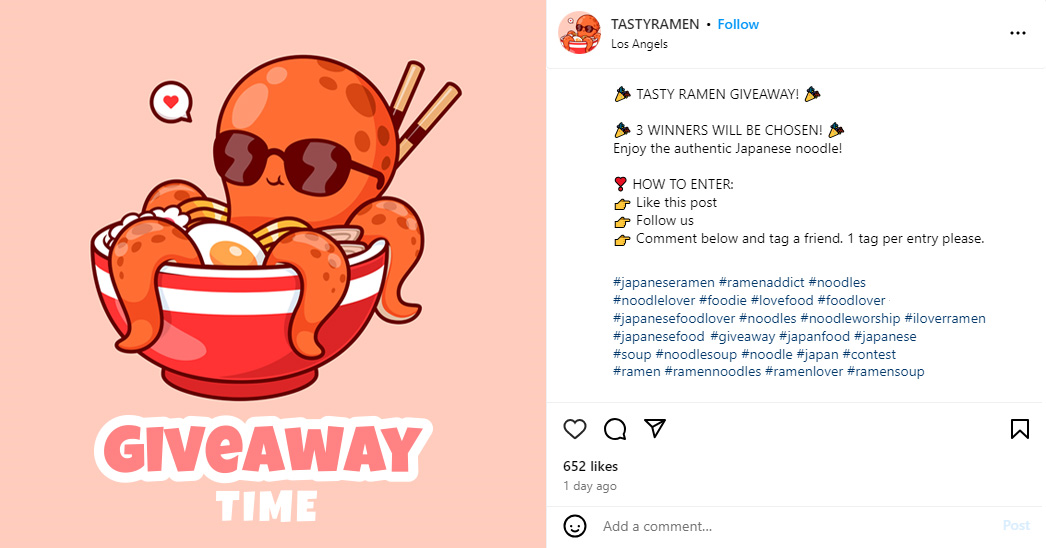The image size is (1046, 548).
Task: Open the #giveaway hashtag
Action: point(742,336)
